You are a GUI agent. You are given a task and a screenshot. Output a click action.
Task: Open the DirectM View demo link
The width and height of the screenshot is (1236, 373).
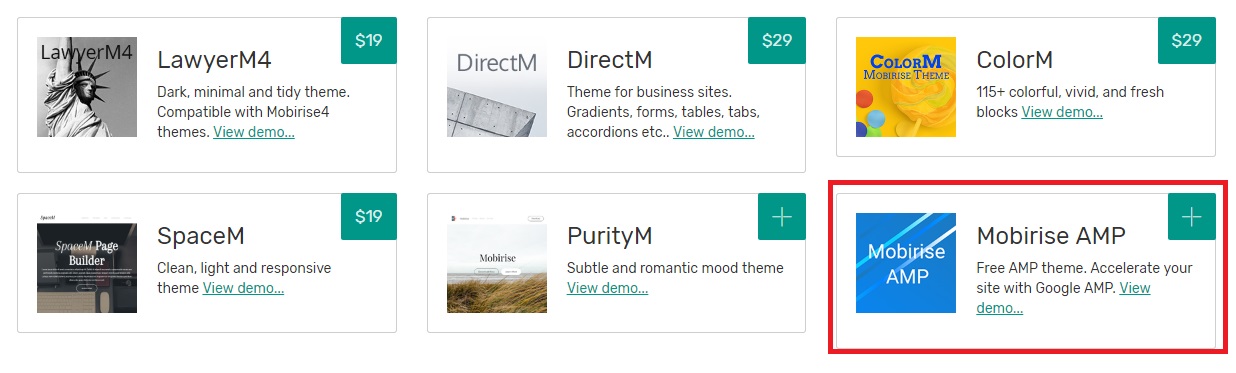pyautogui.click(x=714, y=132)
